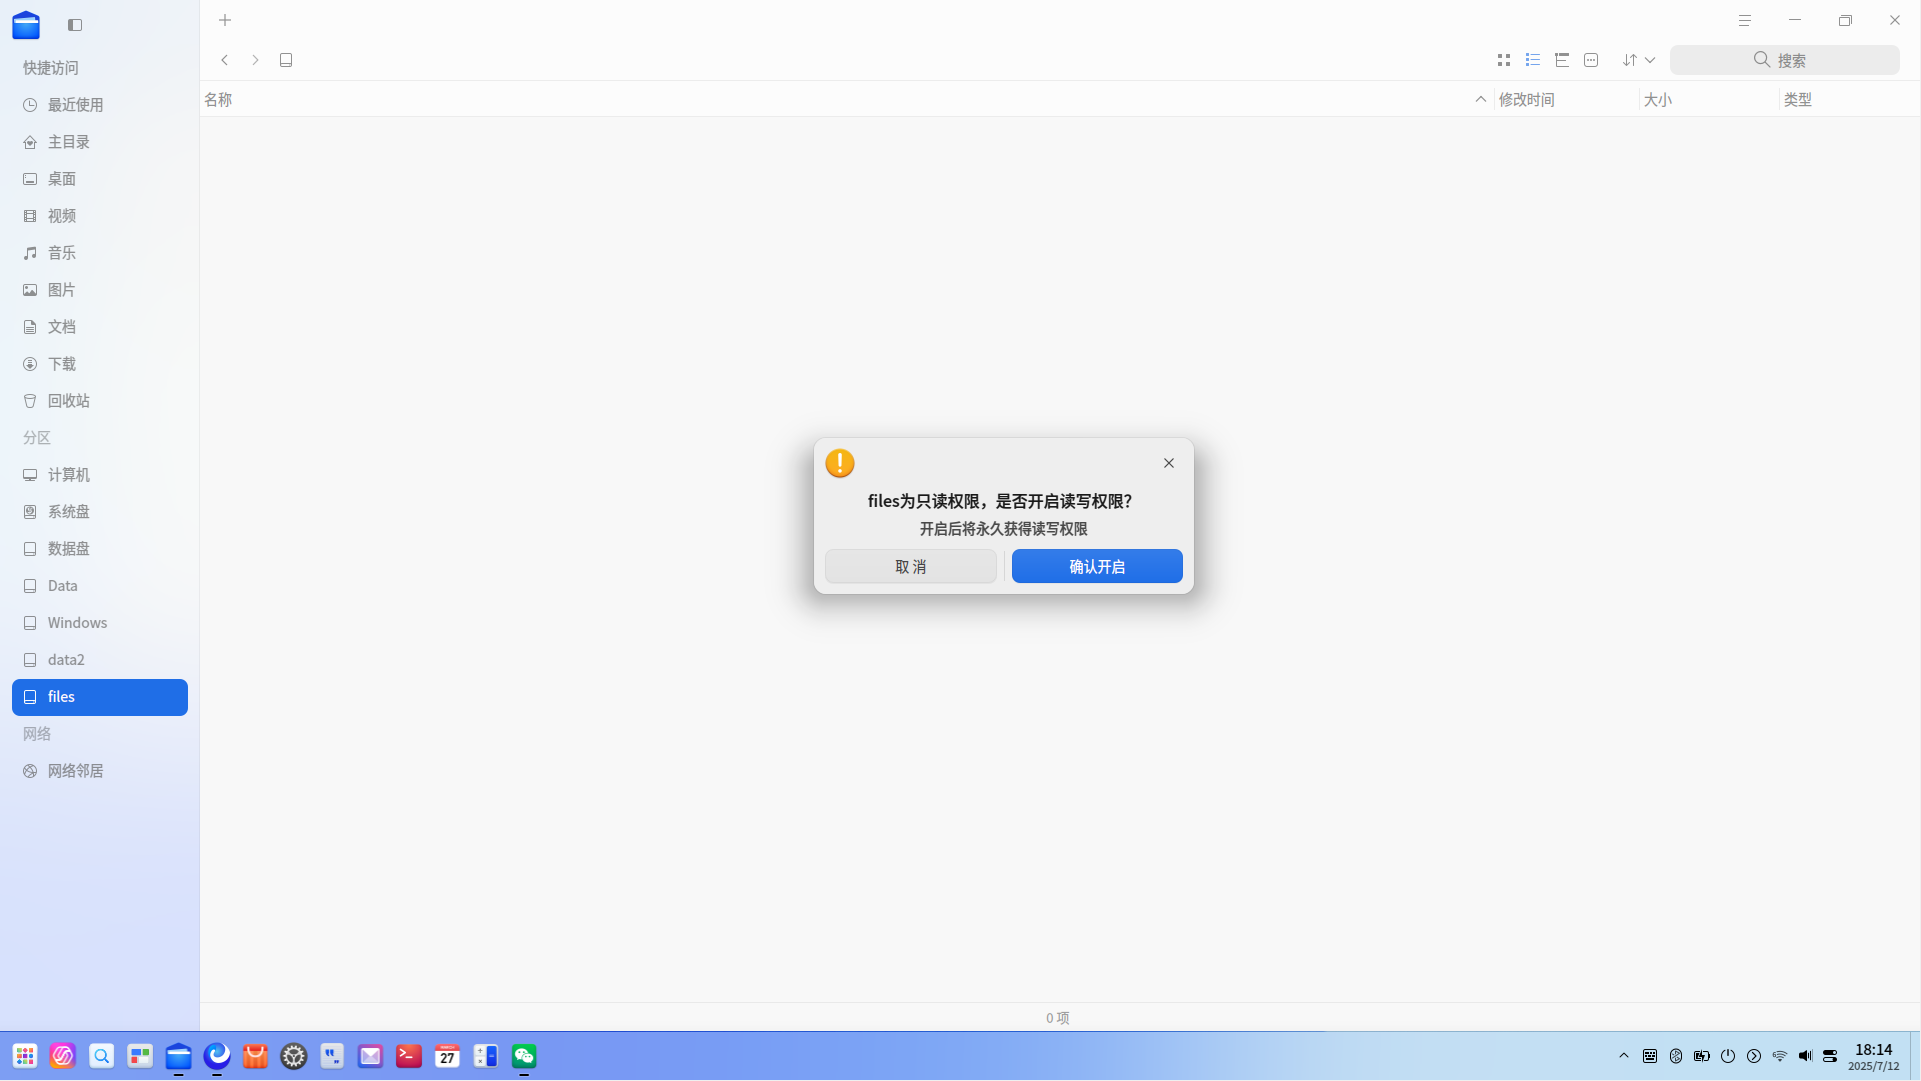Open the hamburger main menu
This screenshot has height=1081, width=1921.
tap(1745, 20)
